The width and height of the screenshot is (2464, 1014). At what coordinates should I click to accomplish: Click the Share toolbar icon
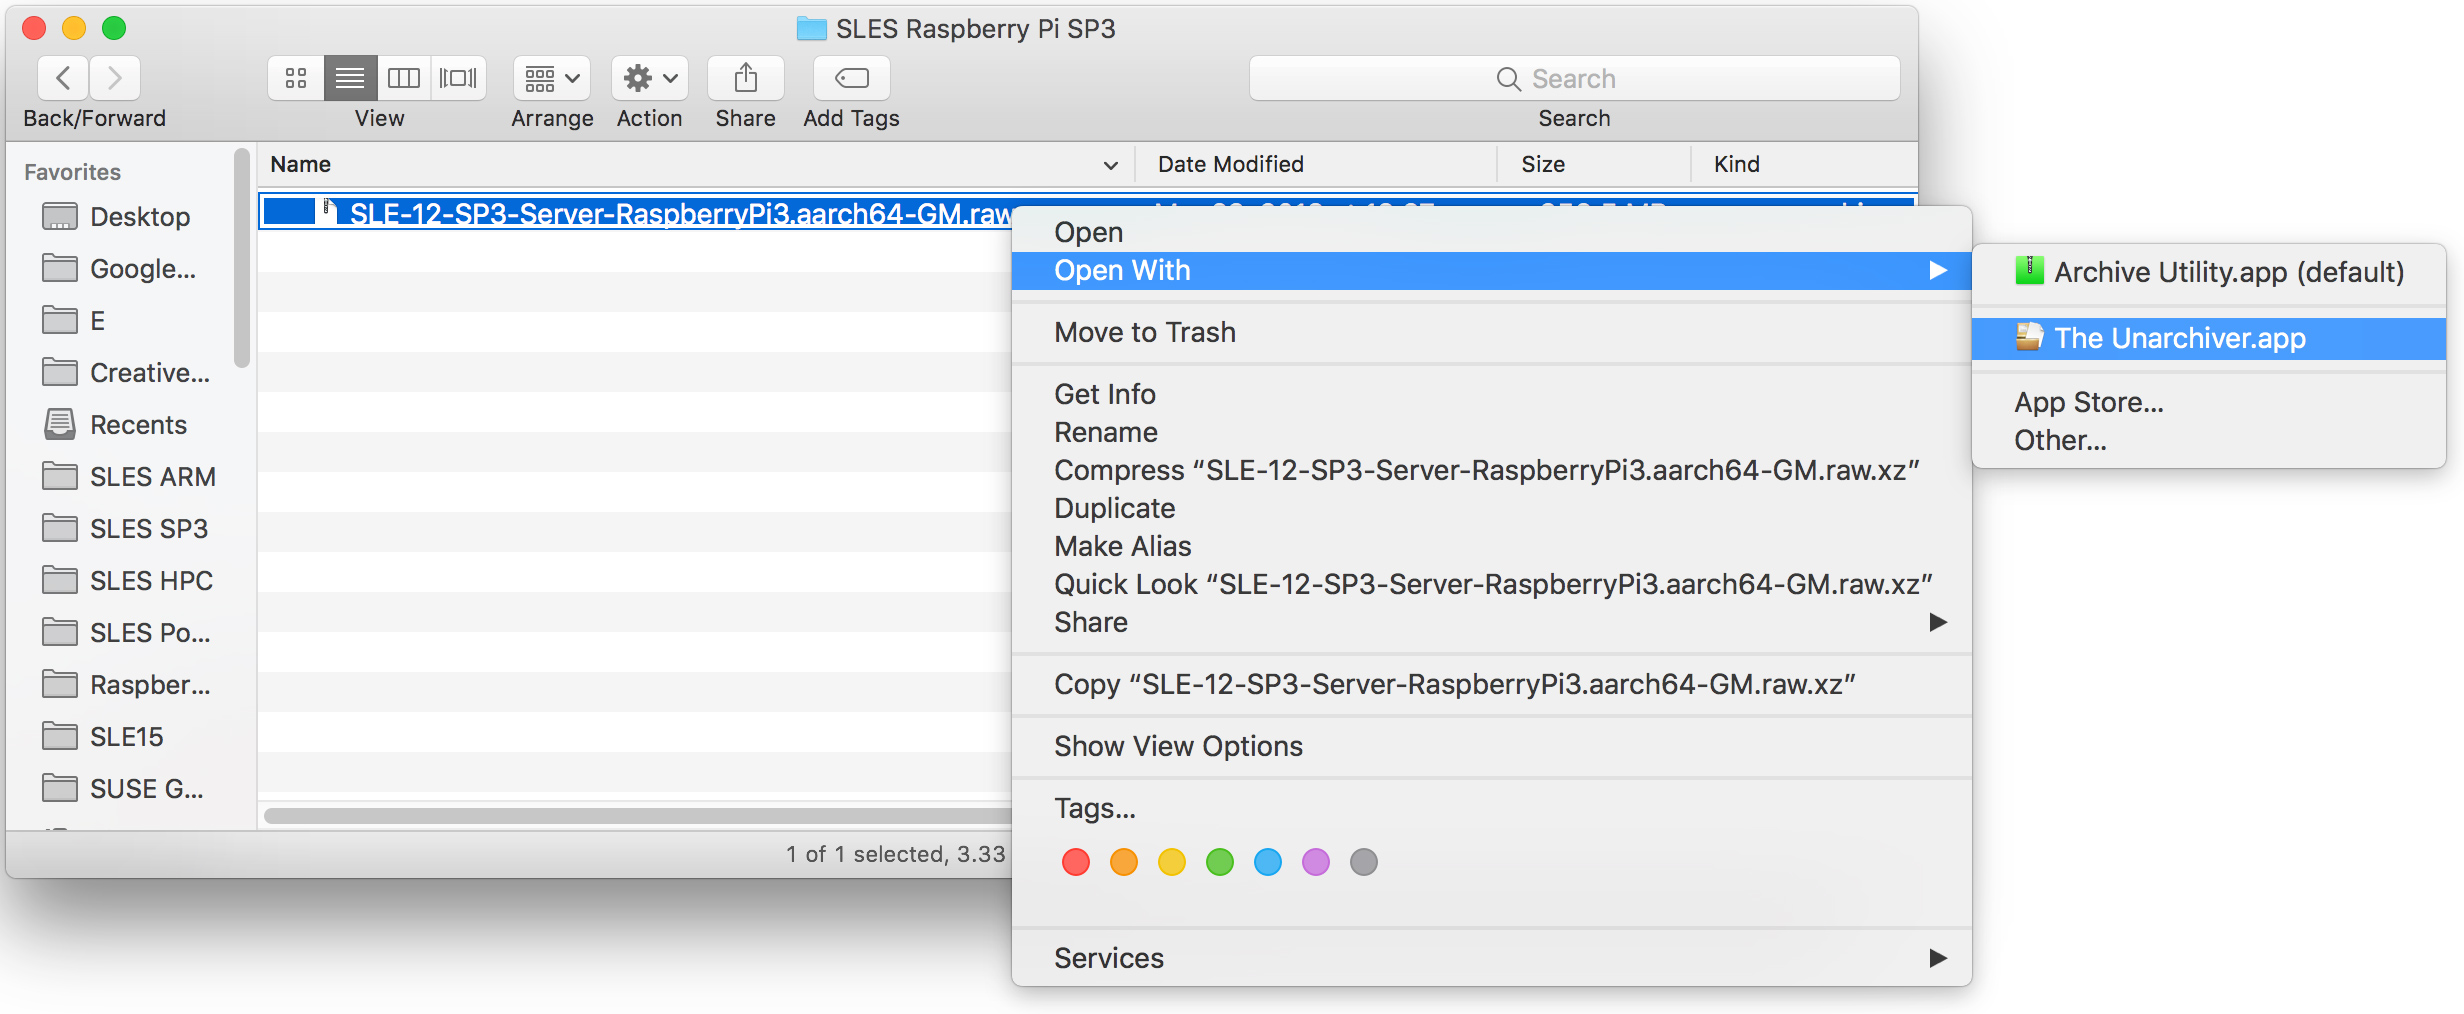(745, 78)
